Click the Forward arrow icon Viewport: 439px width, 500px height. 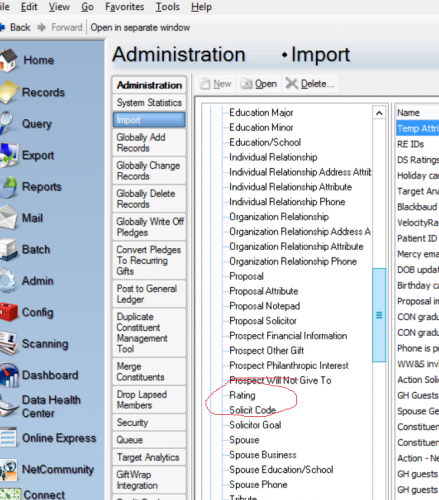pos(42,27)
